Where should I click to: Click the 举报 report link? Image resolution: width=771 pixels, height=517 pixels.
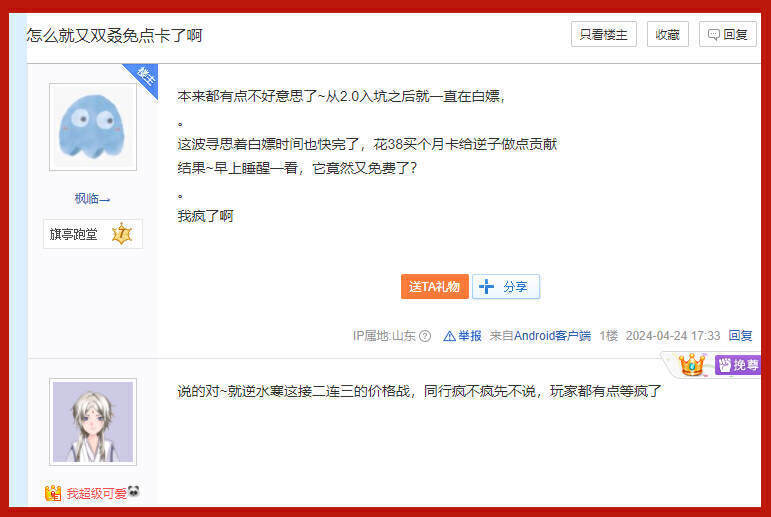click(470, 336)
